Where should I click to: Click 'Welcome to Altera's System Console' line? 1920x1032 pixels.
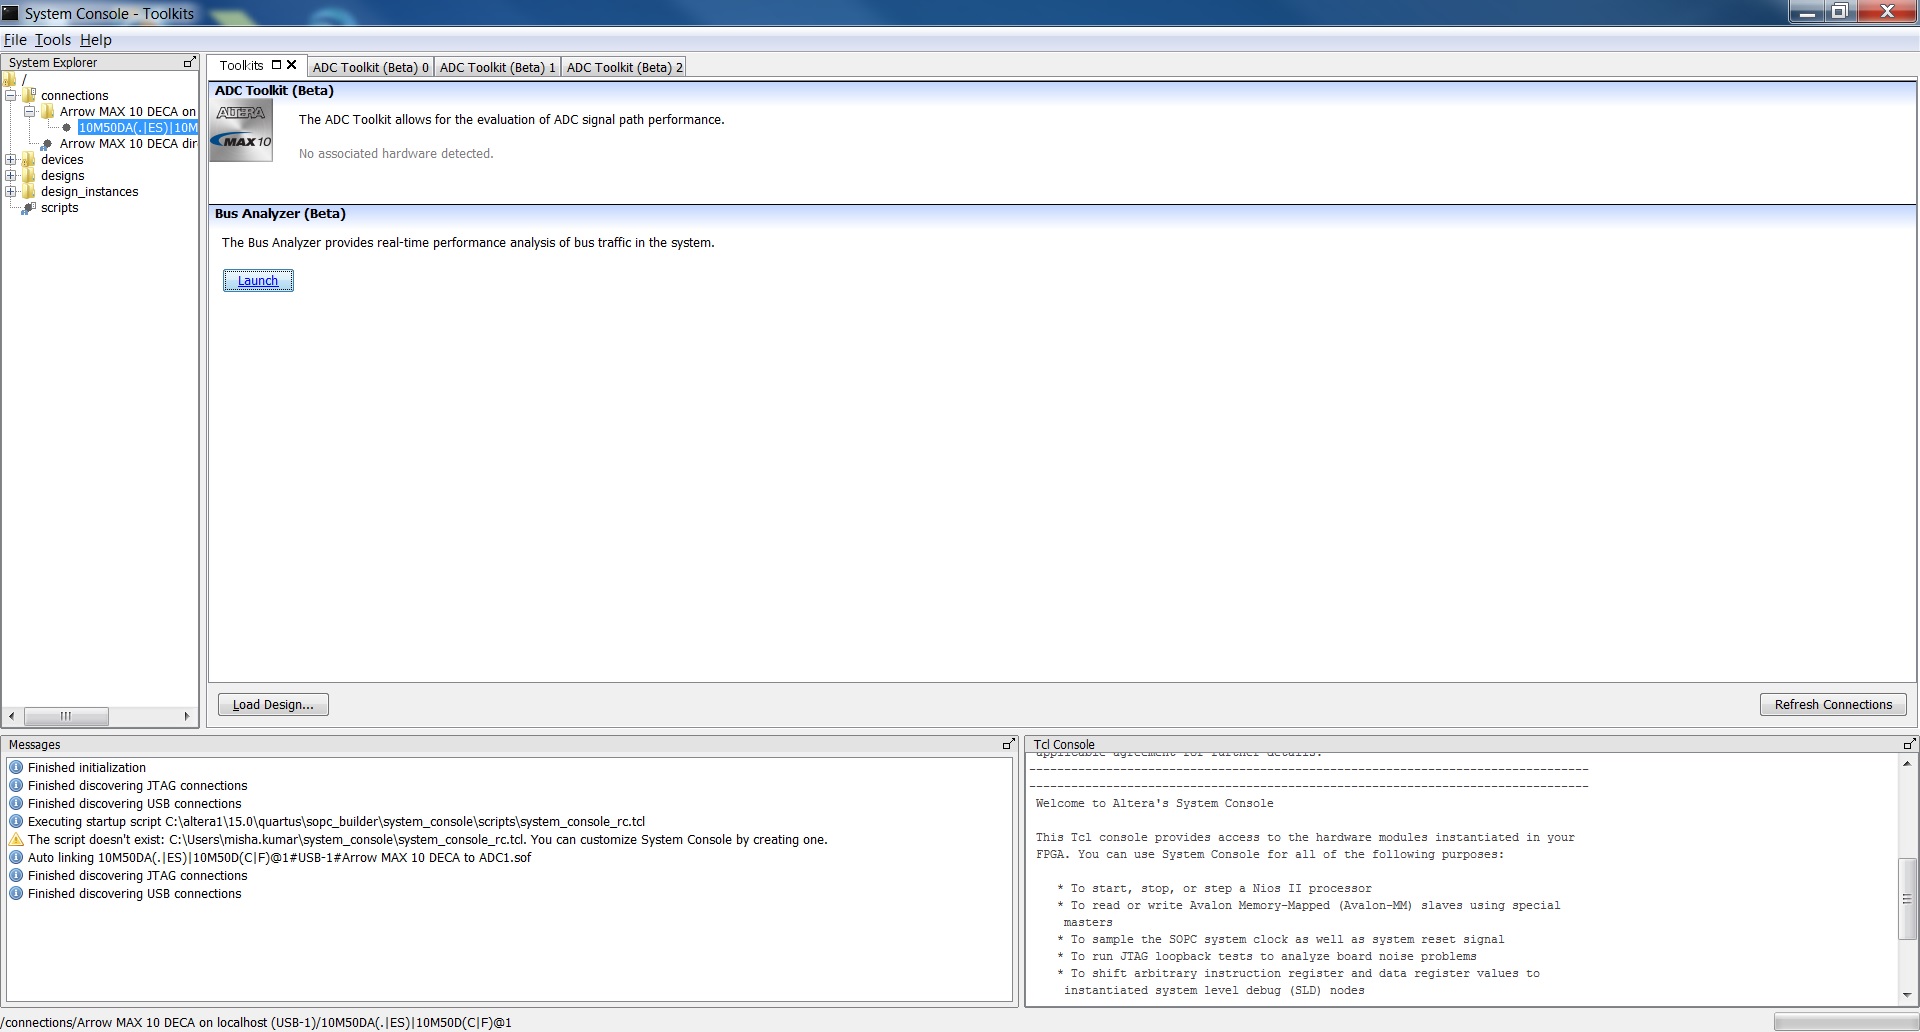click(x=1155, y=803)
